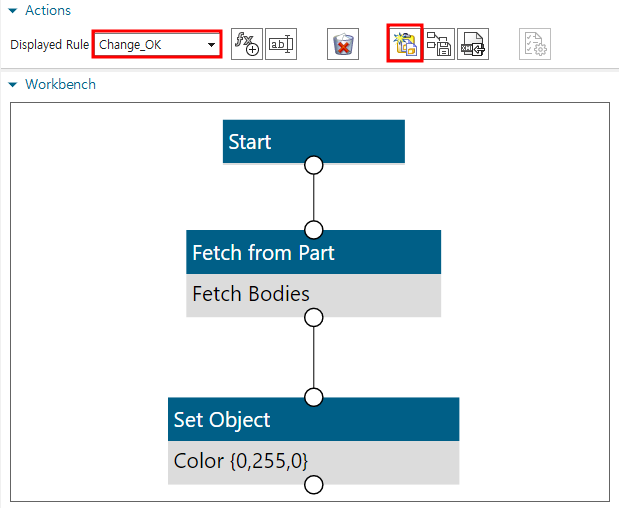The width and height of the screenshot is (619, 508).
Task: Click the Fetch from Part input connector
Action: click(313, 229)
